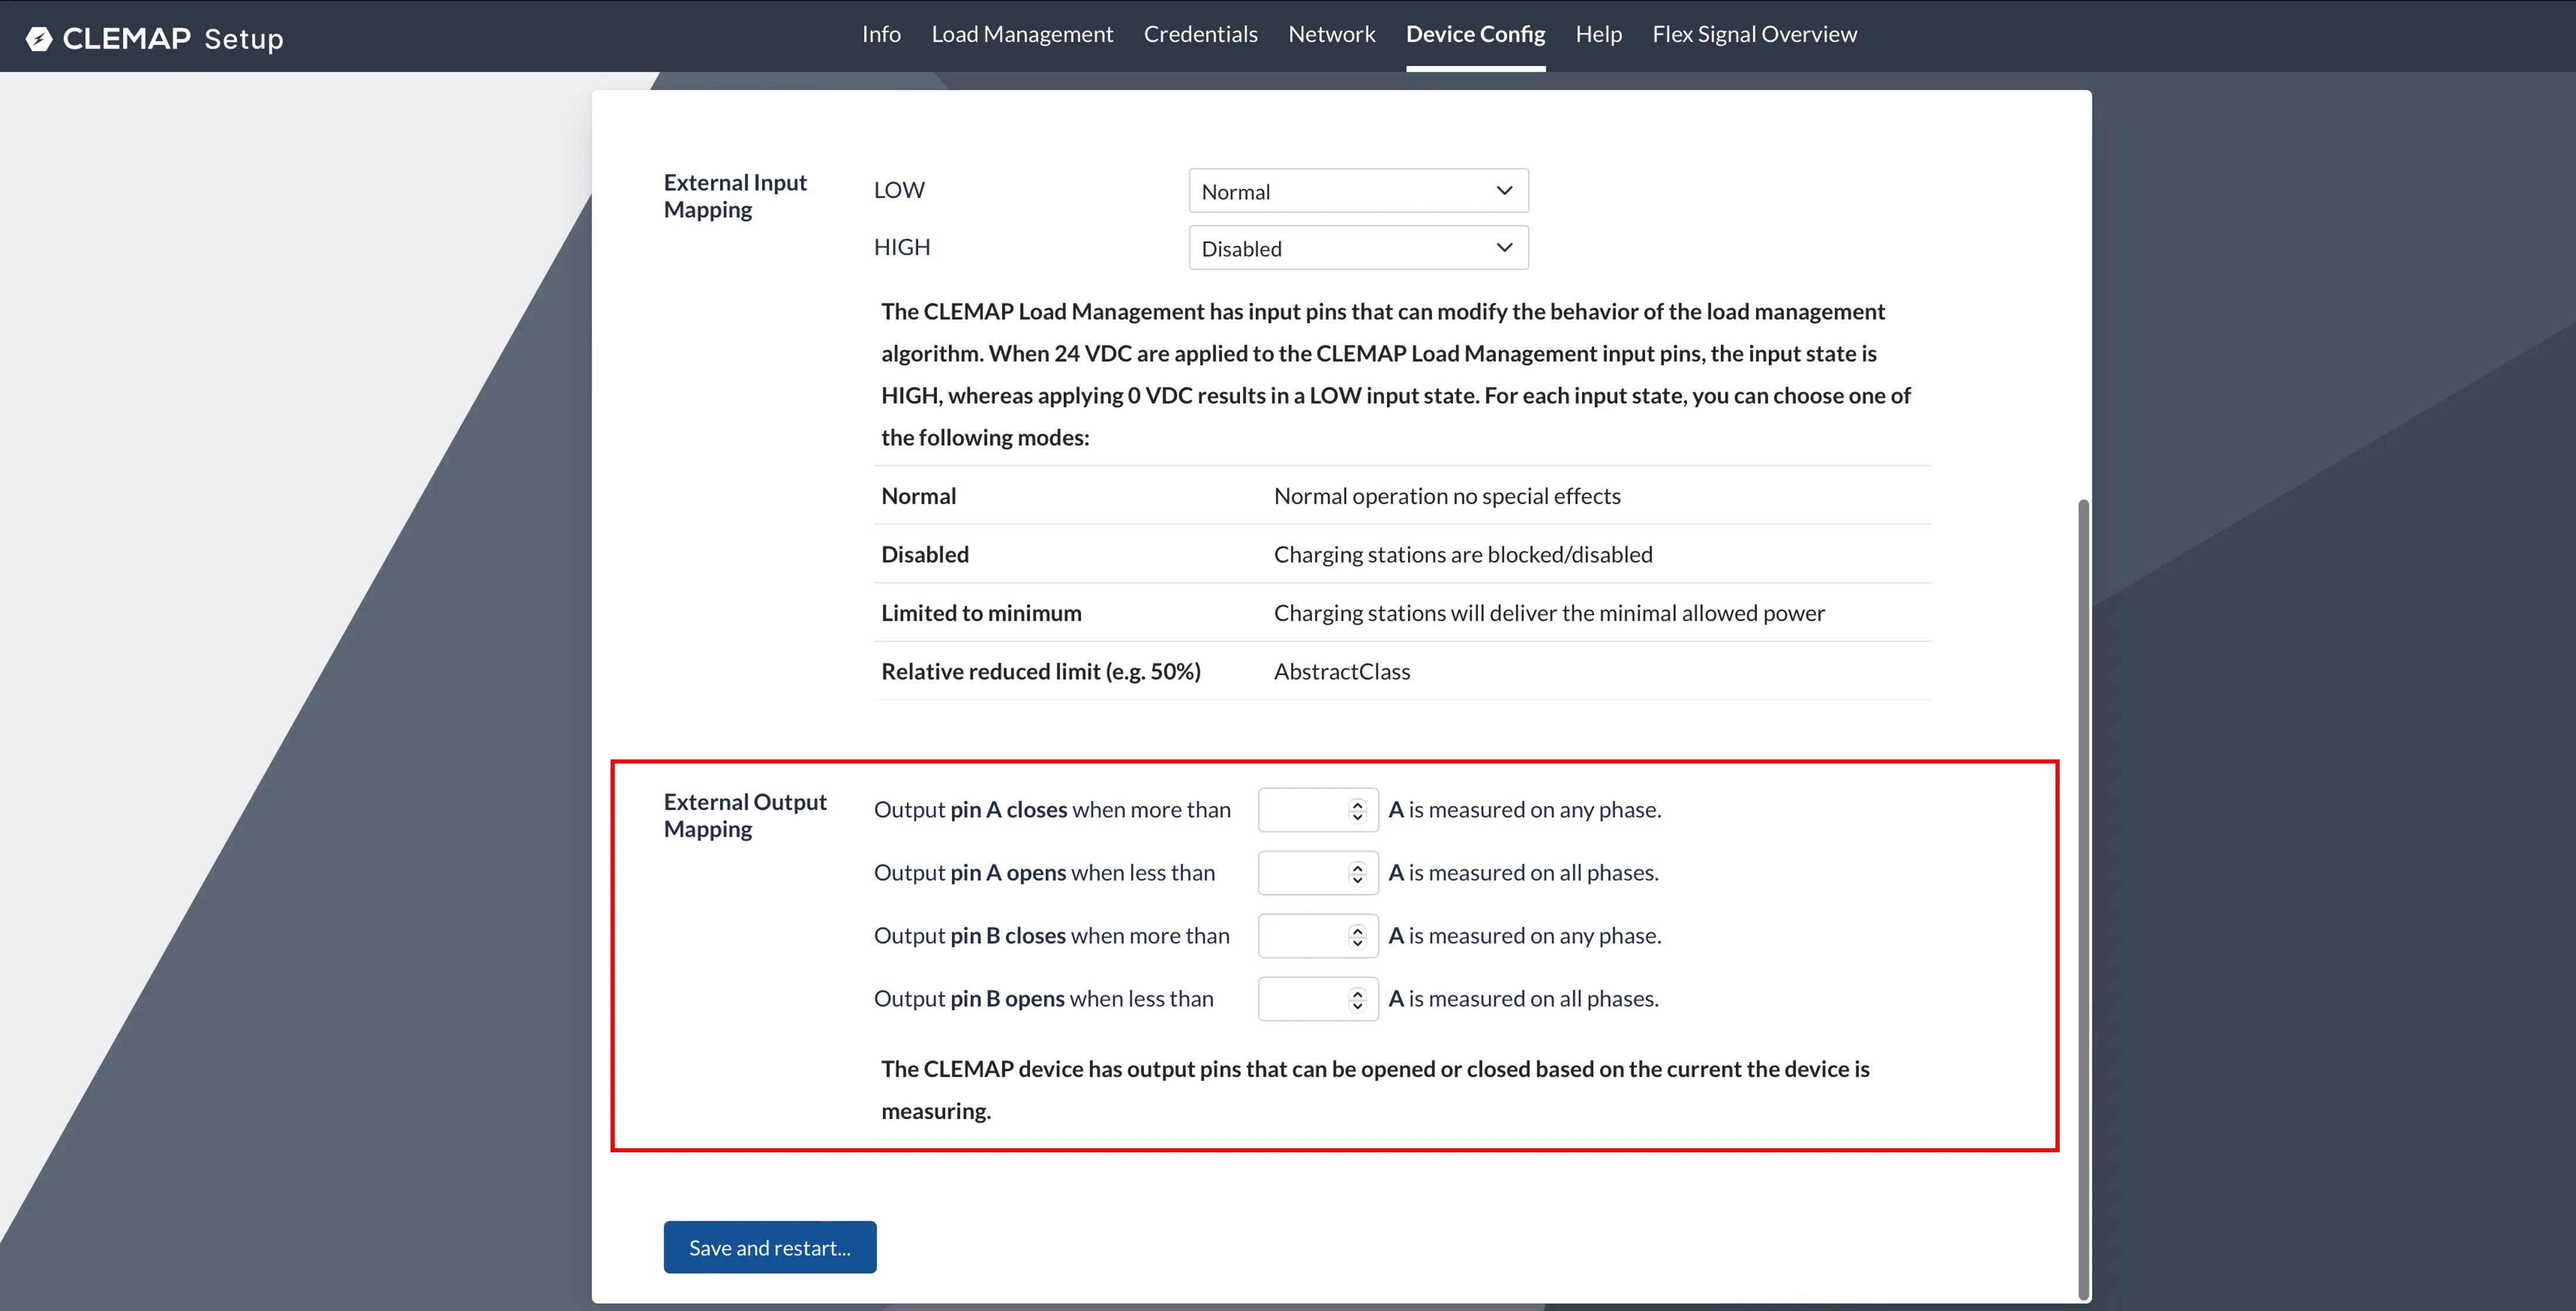Click 'Normal operation no special effects' text

[1447, 496]
